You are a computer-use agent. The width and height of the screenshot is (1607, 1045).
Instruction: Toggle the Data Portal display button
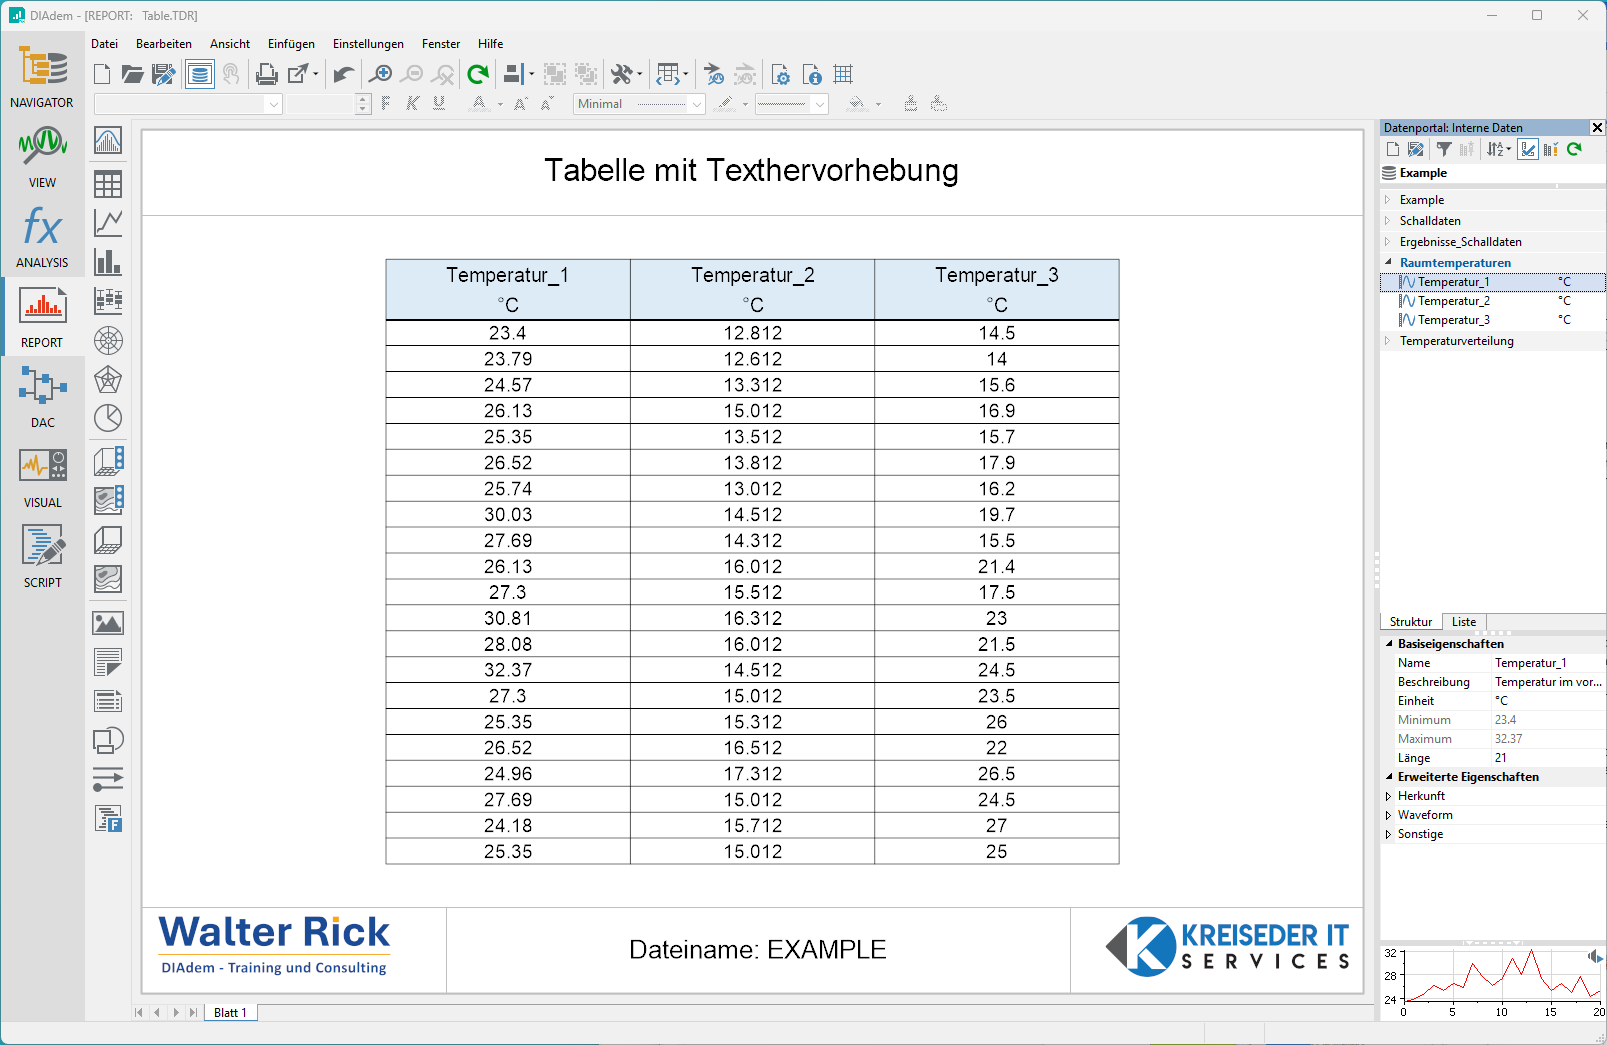(200, 74)
